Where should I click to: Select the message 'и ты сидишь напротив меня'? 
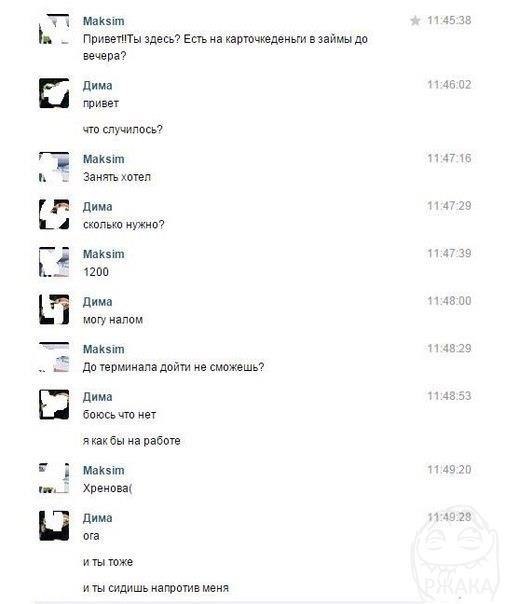(156, 588)
